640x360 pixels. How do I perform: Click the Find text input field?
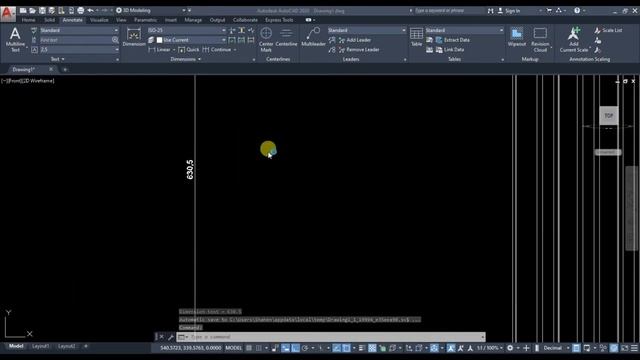point(75,40)
